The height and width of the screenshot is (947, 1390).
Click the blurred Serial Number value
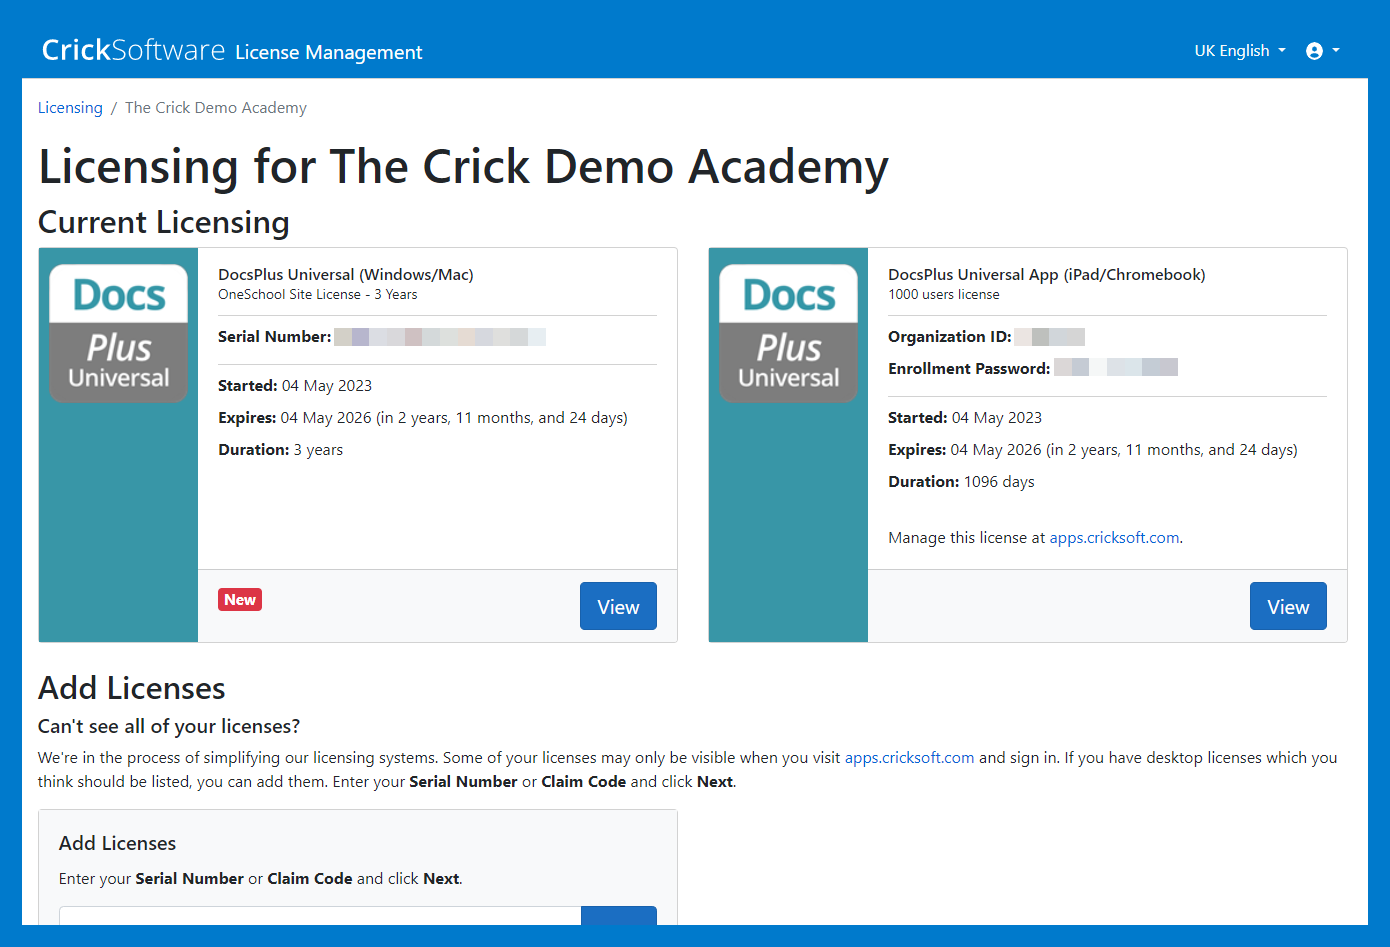(440, 337)
